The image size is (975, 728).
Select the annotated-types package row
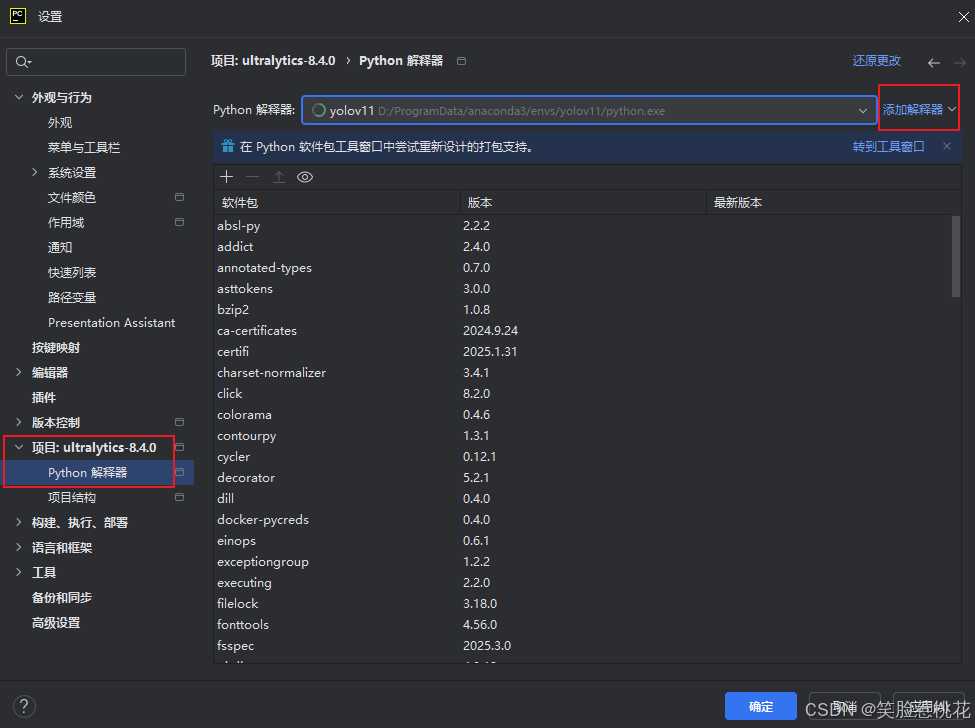coord(583,268)
